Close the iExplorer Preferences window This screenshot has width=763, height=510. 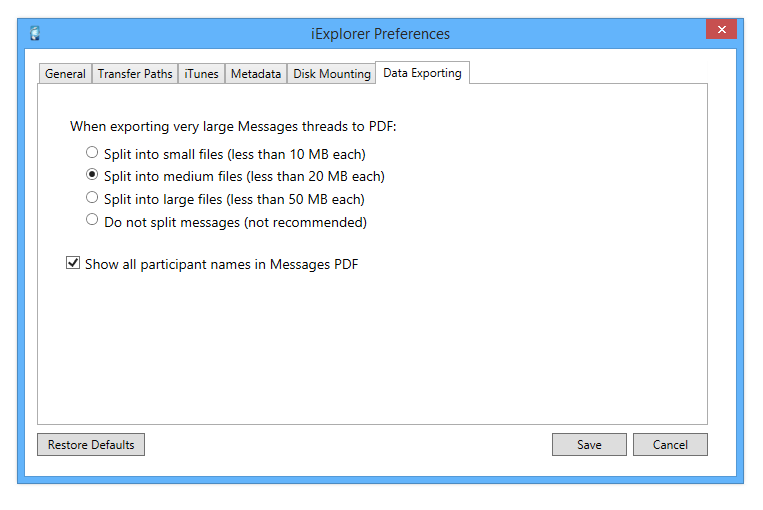point(720,31)
